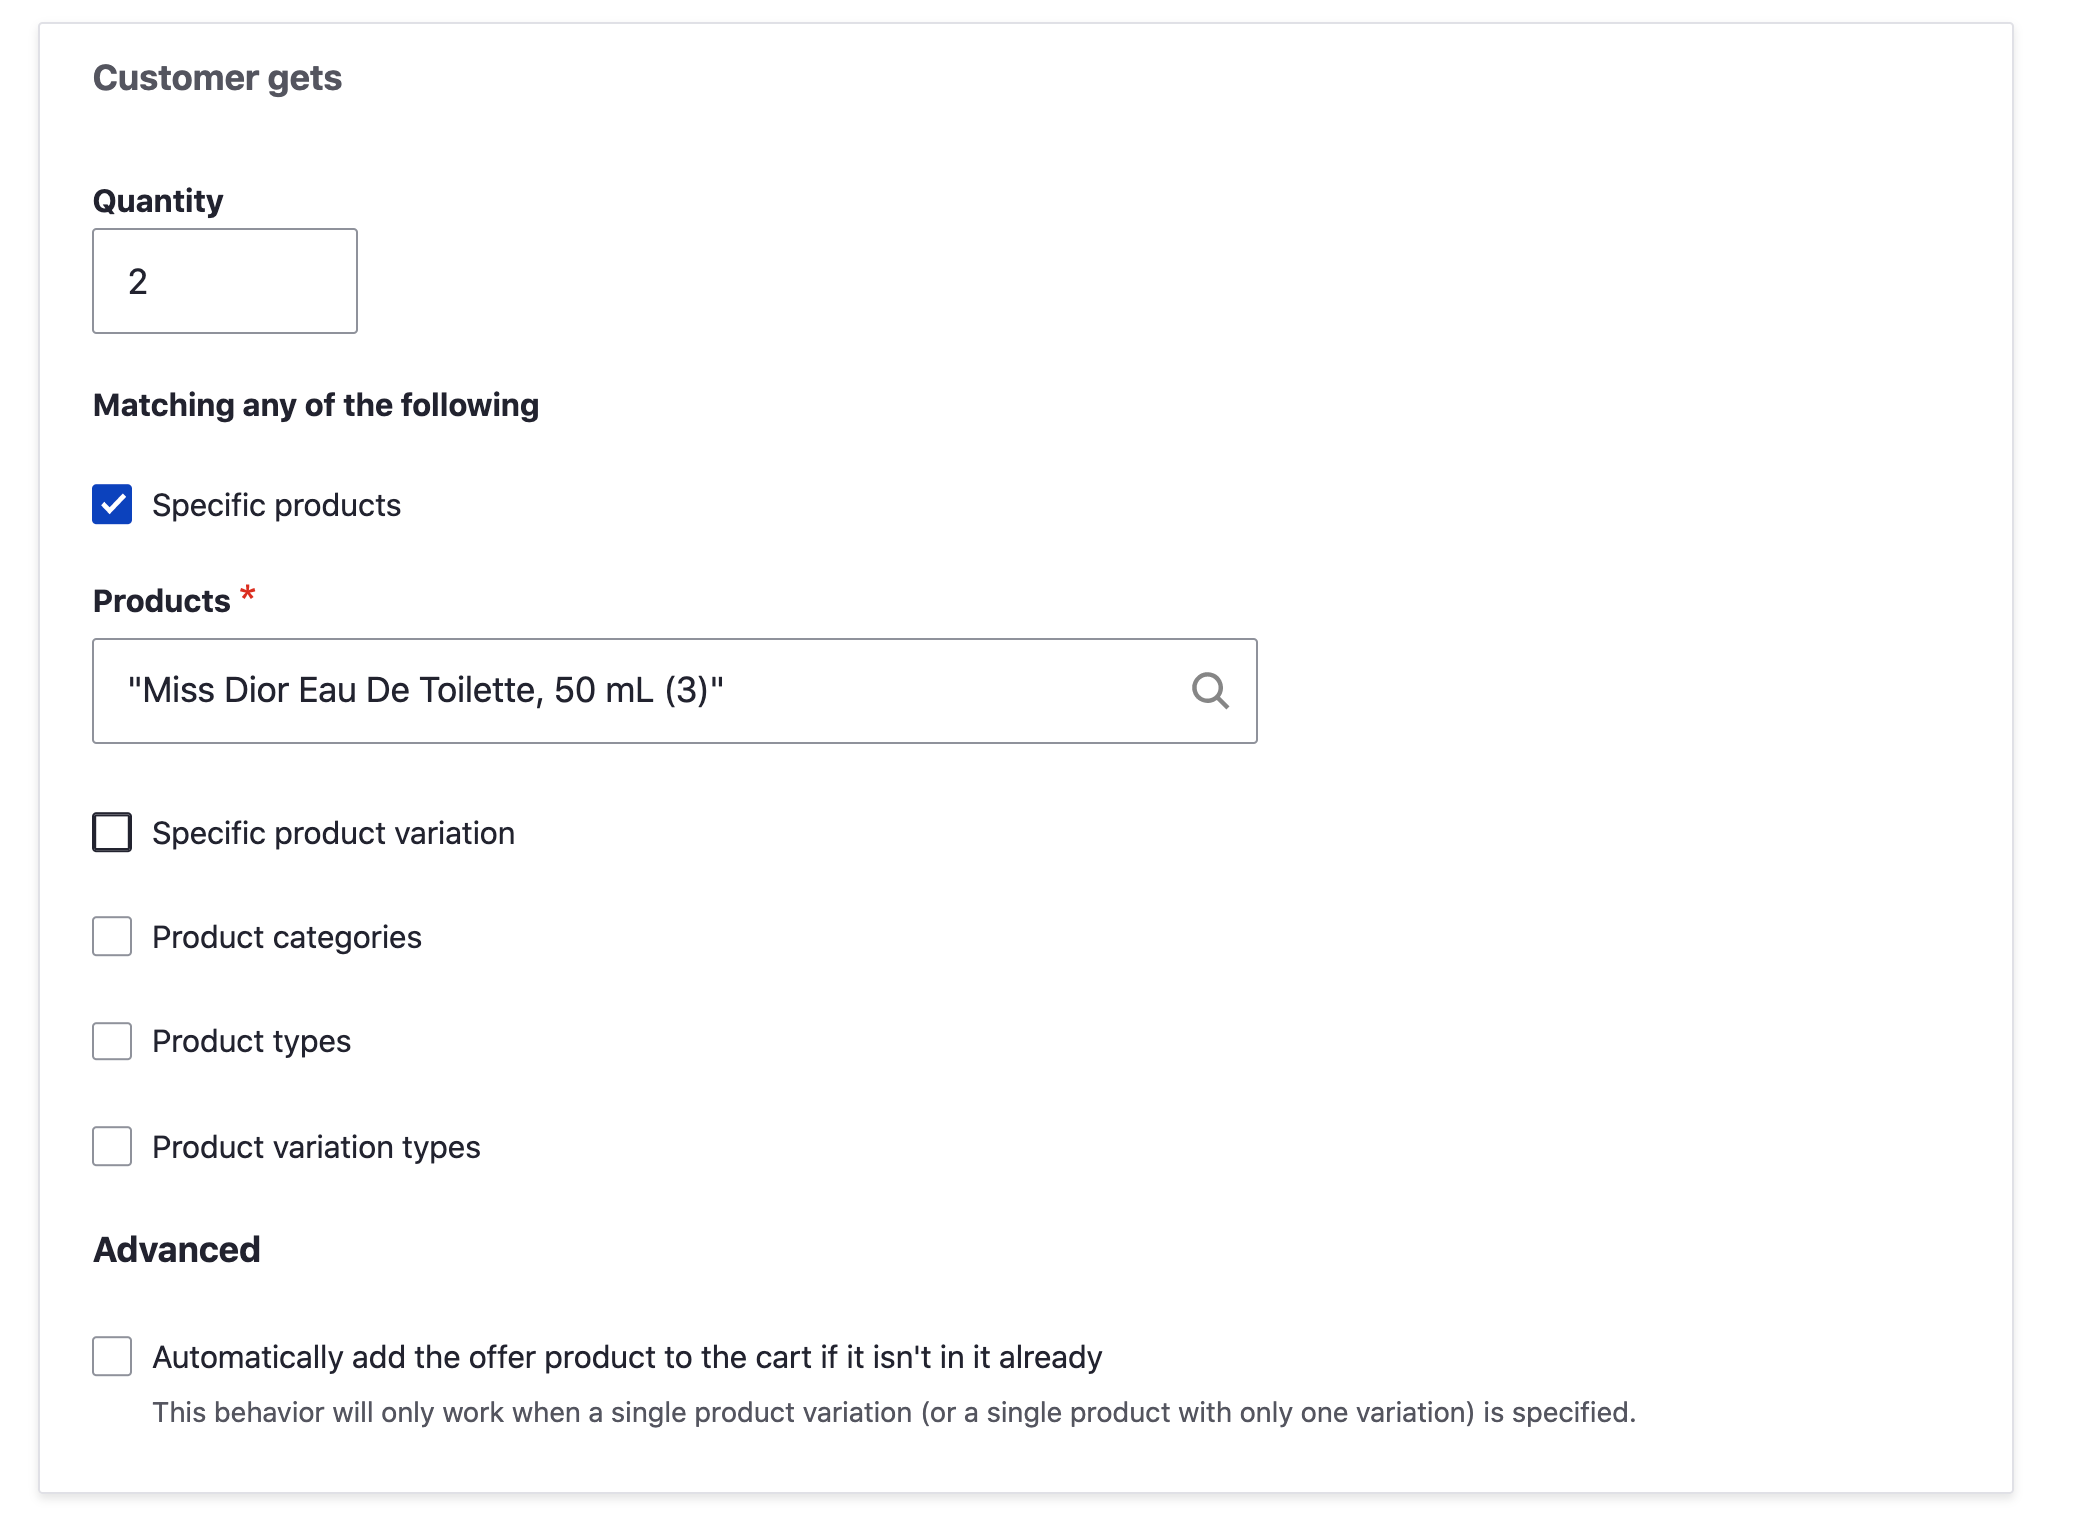Image resolution: width=2082 pixels, height=1516 pixels.
Task: Click the "Specific products" label text
Action: pos(276,506)
